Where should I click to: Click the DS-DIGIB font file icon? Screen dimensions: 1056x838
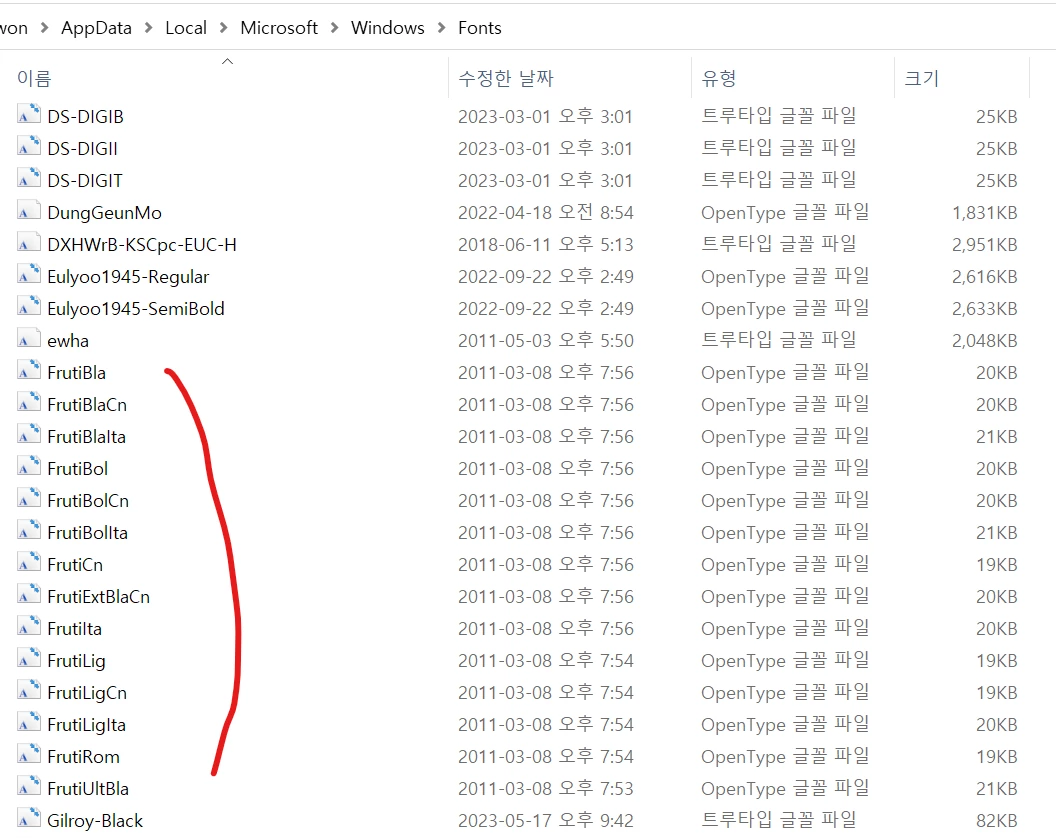pos(28,115)
